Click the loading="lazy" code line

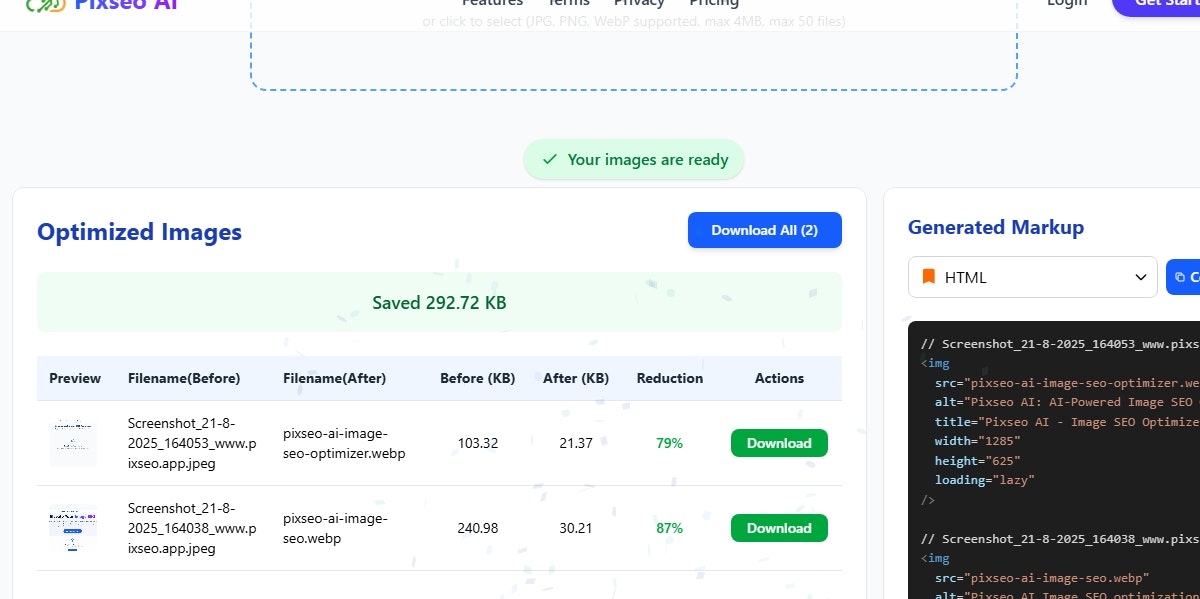[985, 480]
